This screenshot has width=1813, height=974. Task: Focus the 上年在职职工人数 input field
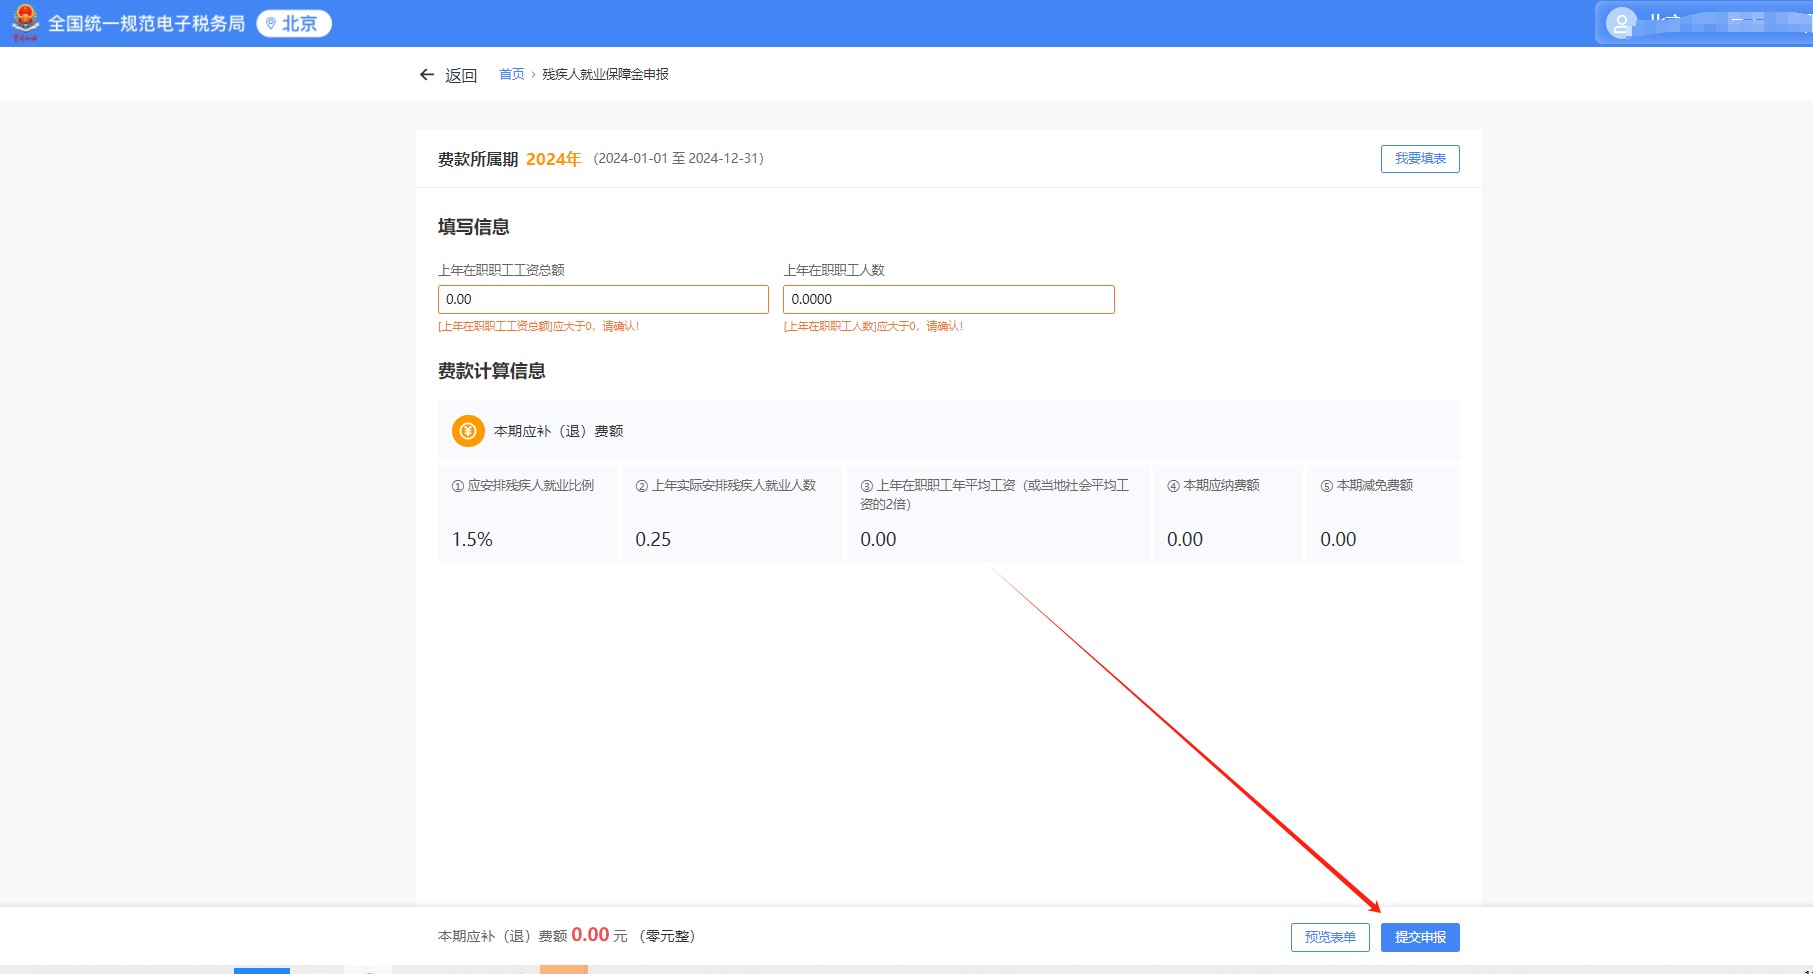click(948, 299)
